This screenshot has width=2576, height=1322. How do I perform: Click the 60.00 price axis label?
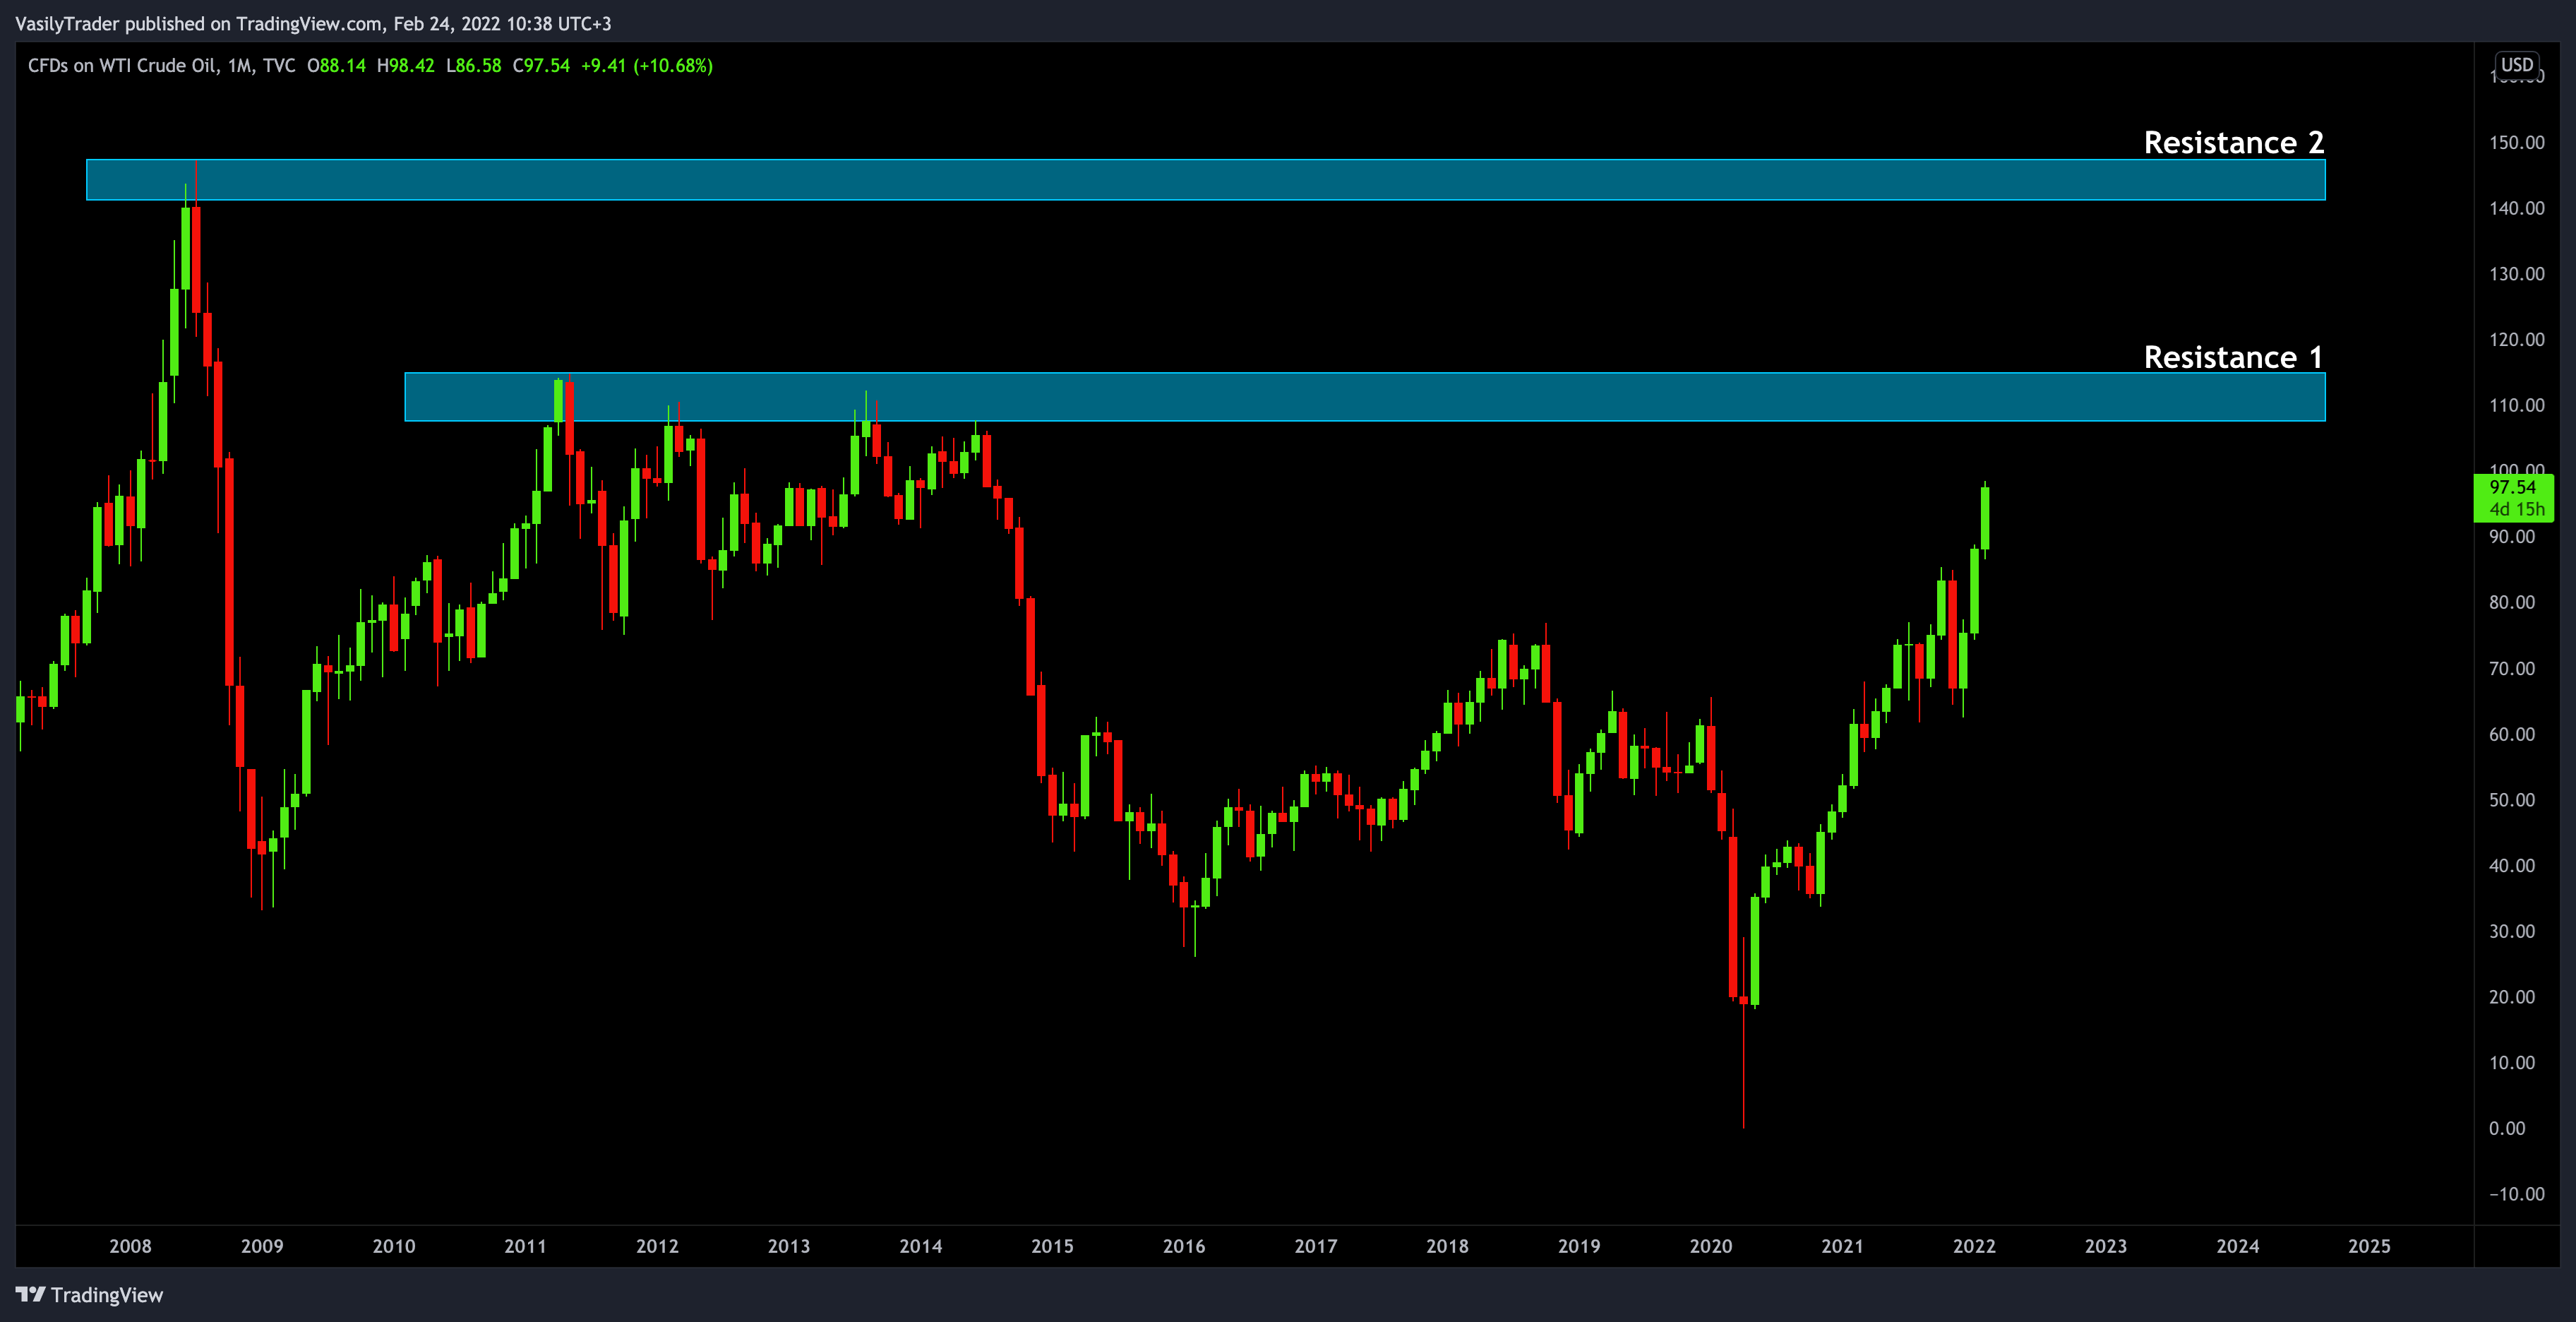pyautogui.click(x=2512, y=734)
